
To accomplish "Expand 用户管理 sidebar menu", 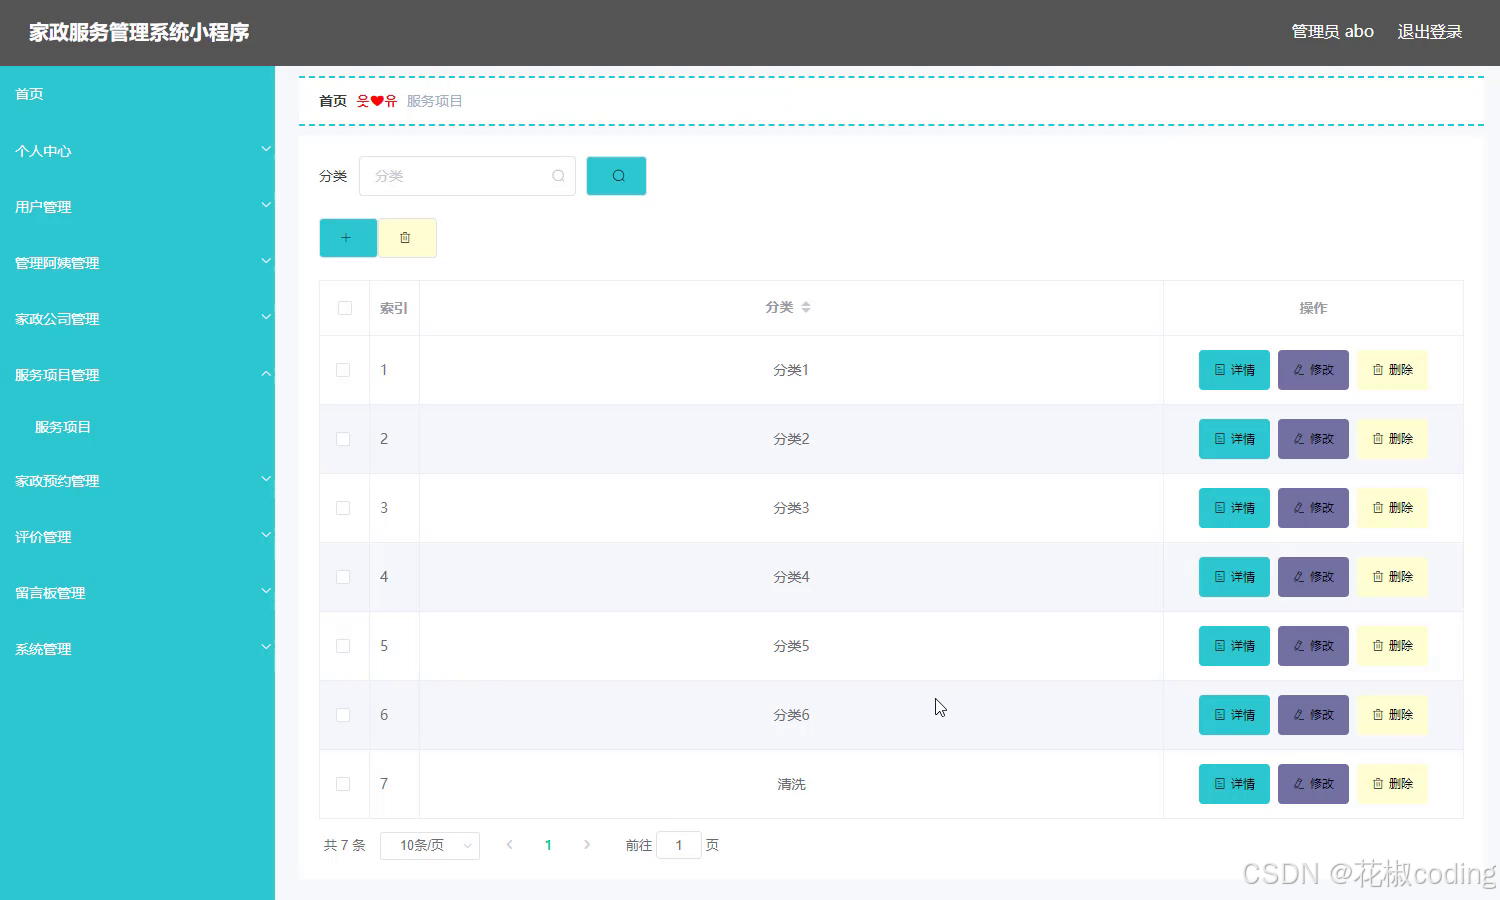I will point(137,207).
